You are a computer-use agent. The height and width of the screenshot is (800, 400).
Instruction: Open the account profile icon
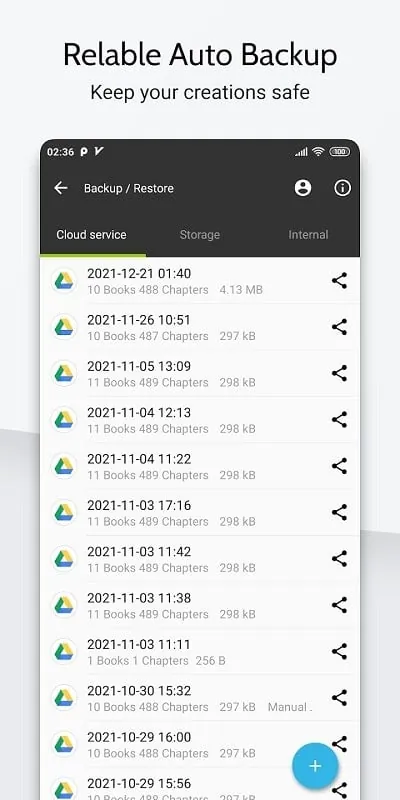tap(303, 188)
